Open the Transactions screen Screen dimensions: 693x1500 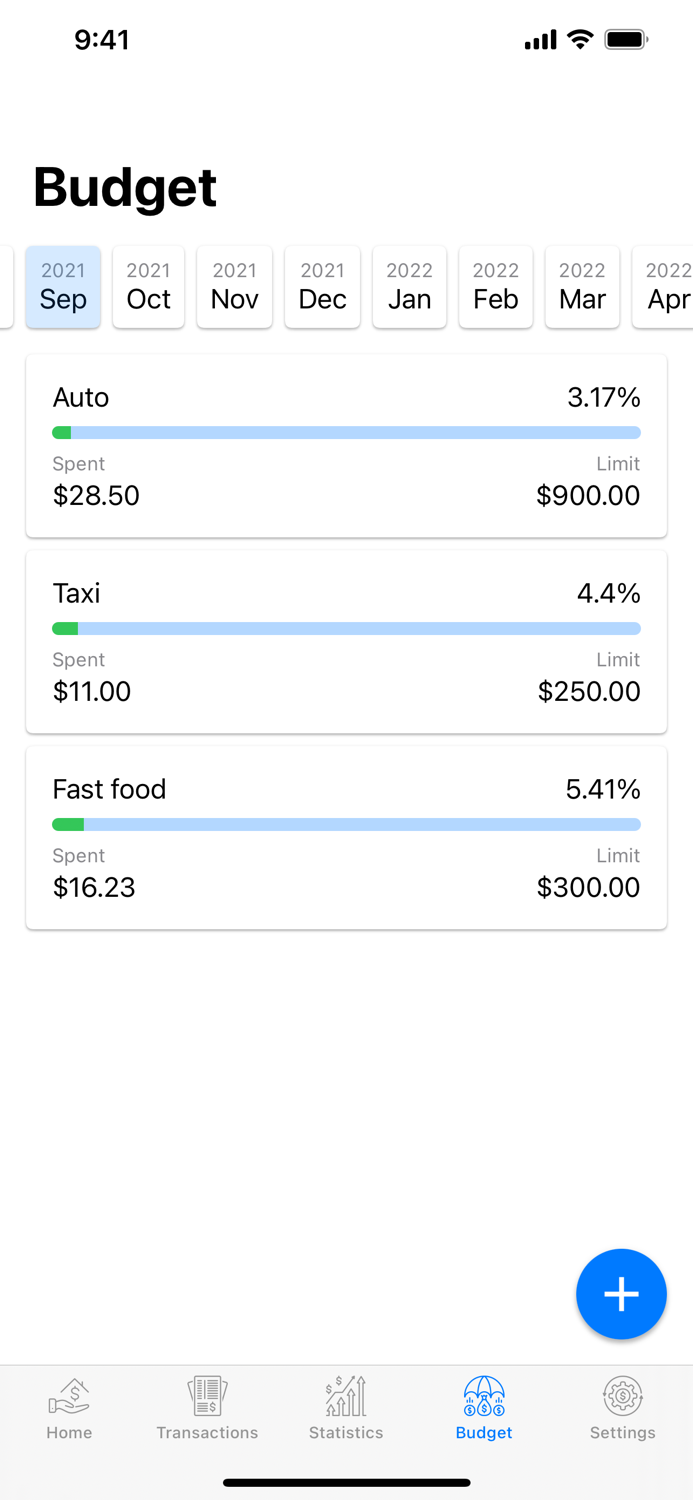207,1408
